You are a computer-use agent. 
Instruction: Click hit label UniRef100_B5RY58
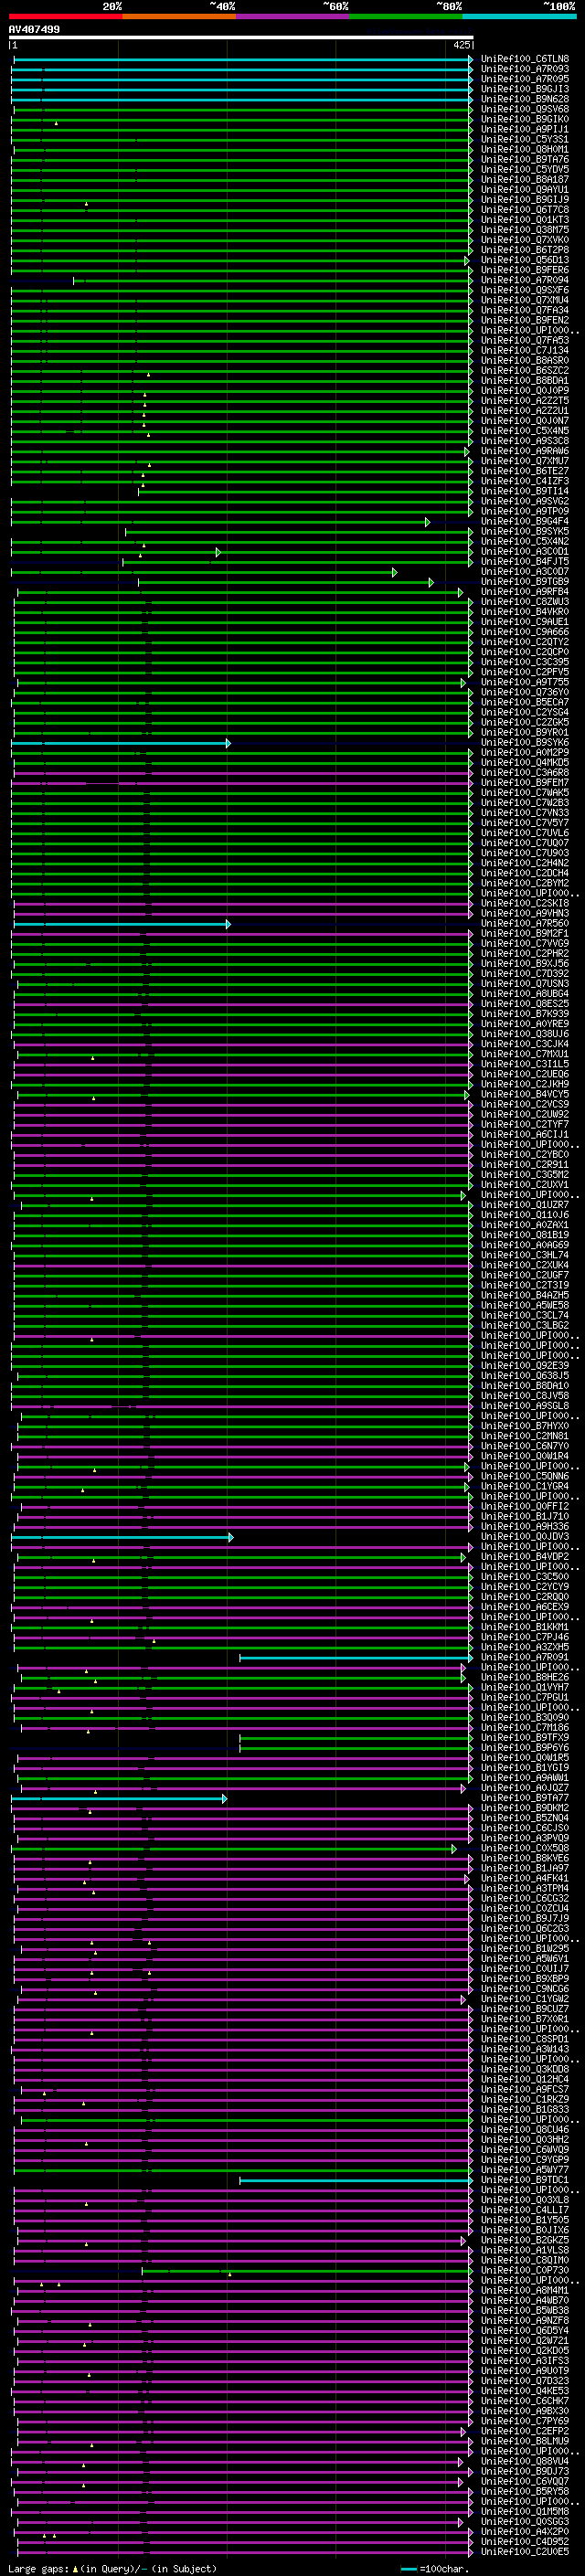(525, 2492)
